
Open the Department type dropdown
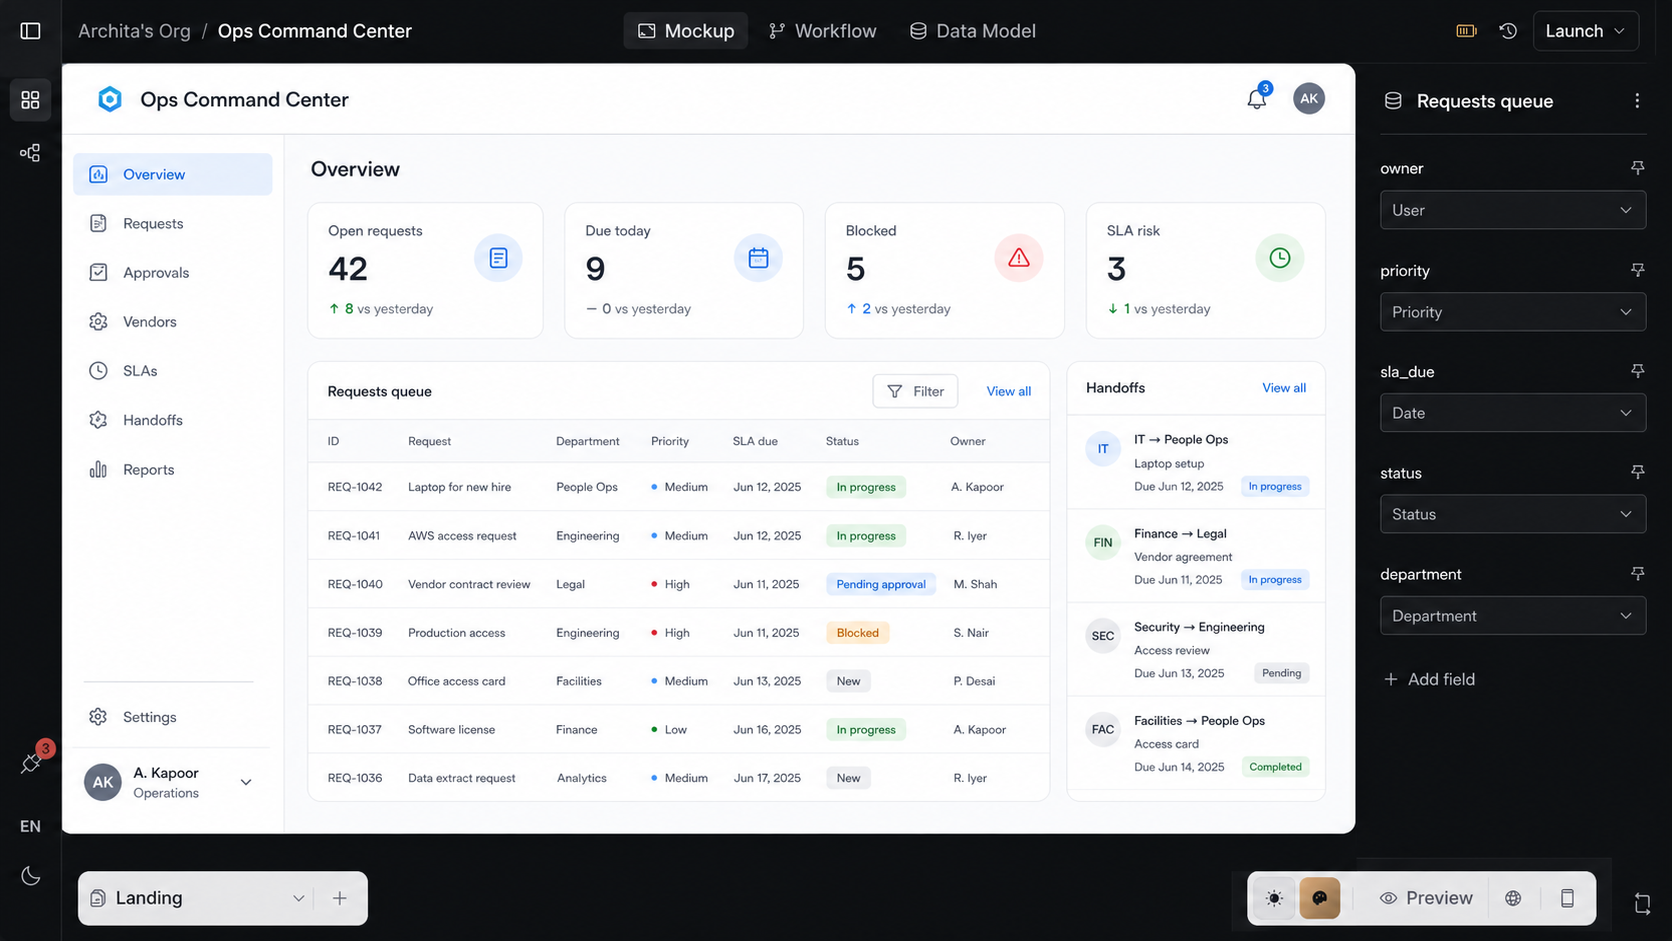click(x=1512, y=616)
